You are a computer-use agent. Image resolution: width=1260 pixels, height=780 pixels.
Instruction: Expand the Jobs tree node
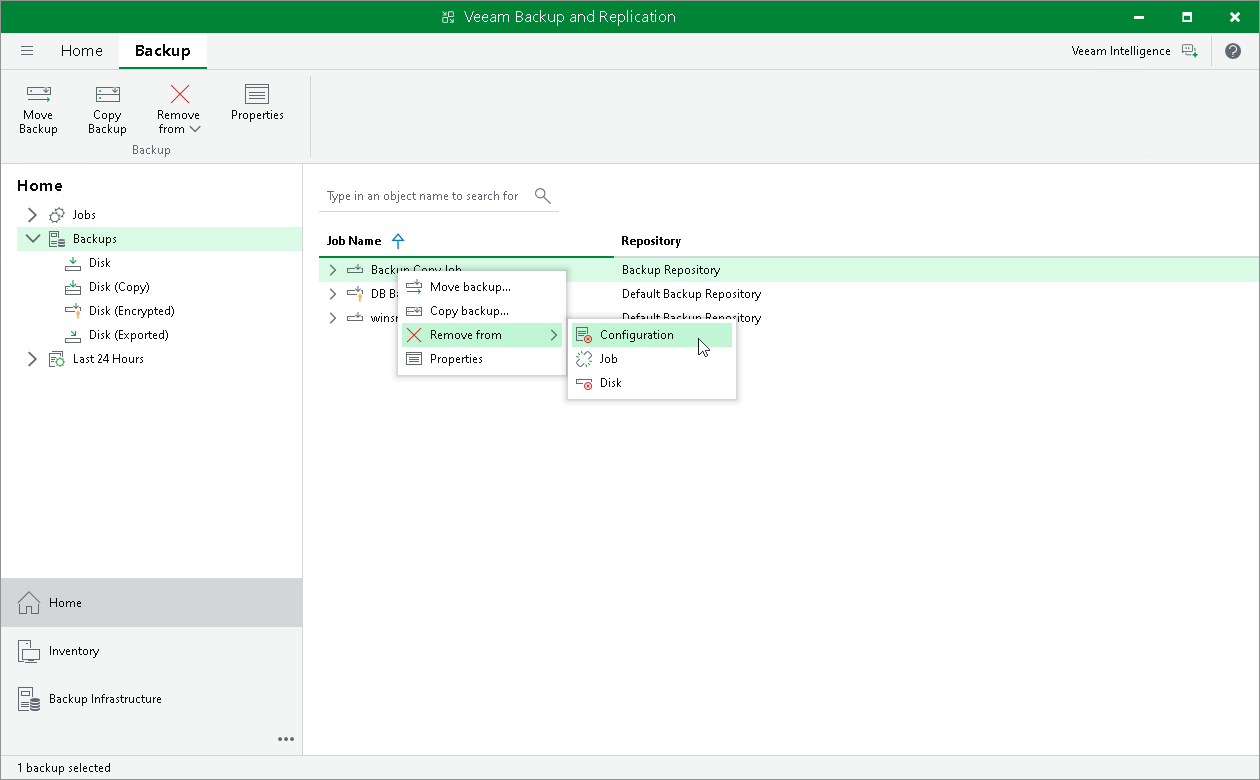[32, 215]
